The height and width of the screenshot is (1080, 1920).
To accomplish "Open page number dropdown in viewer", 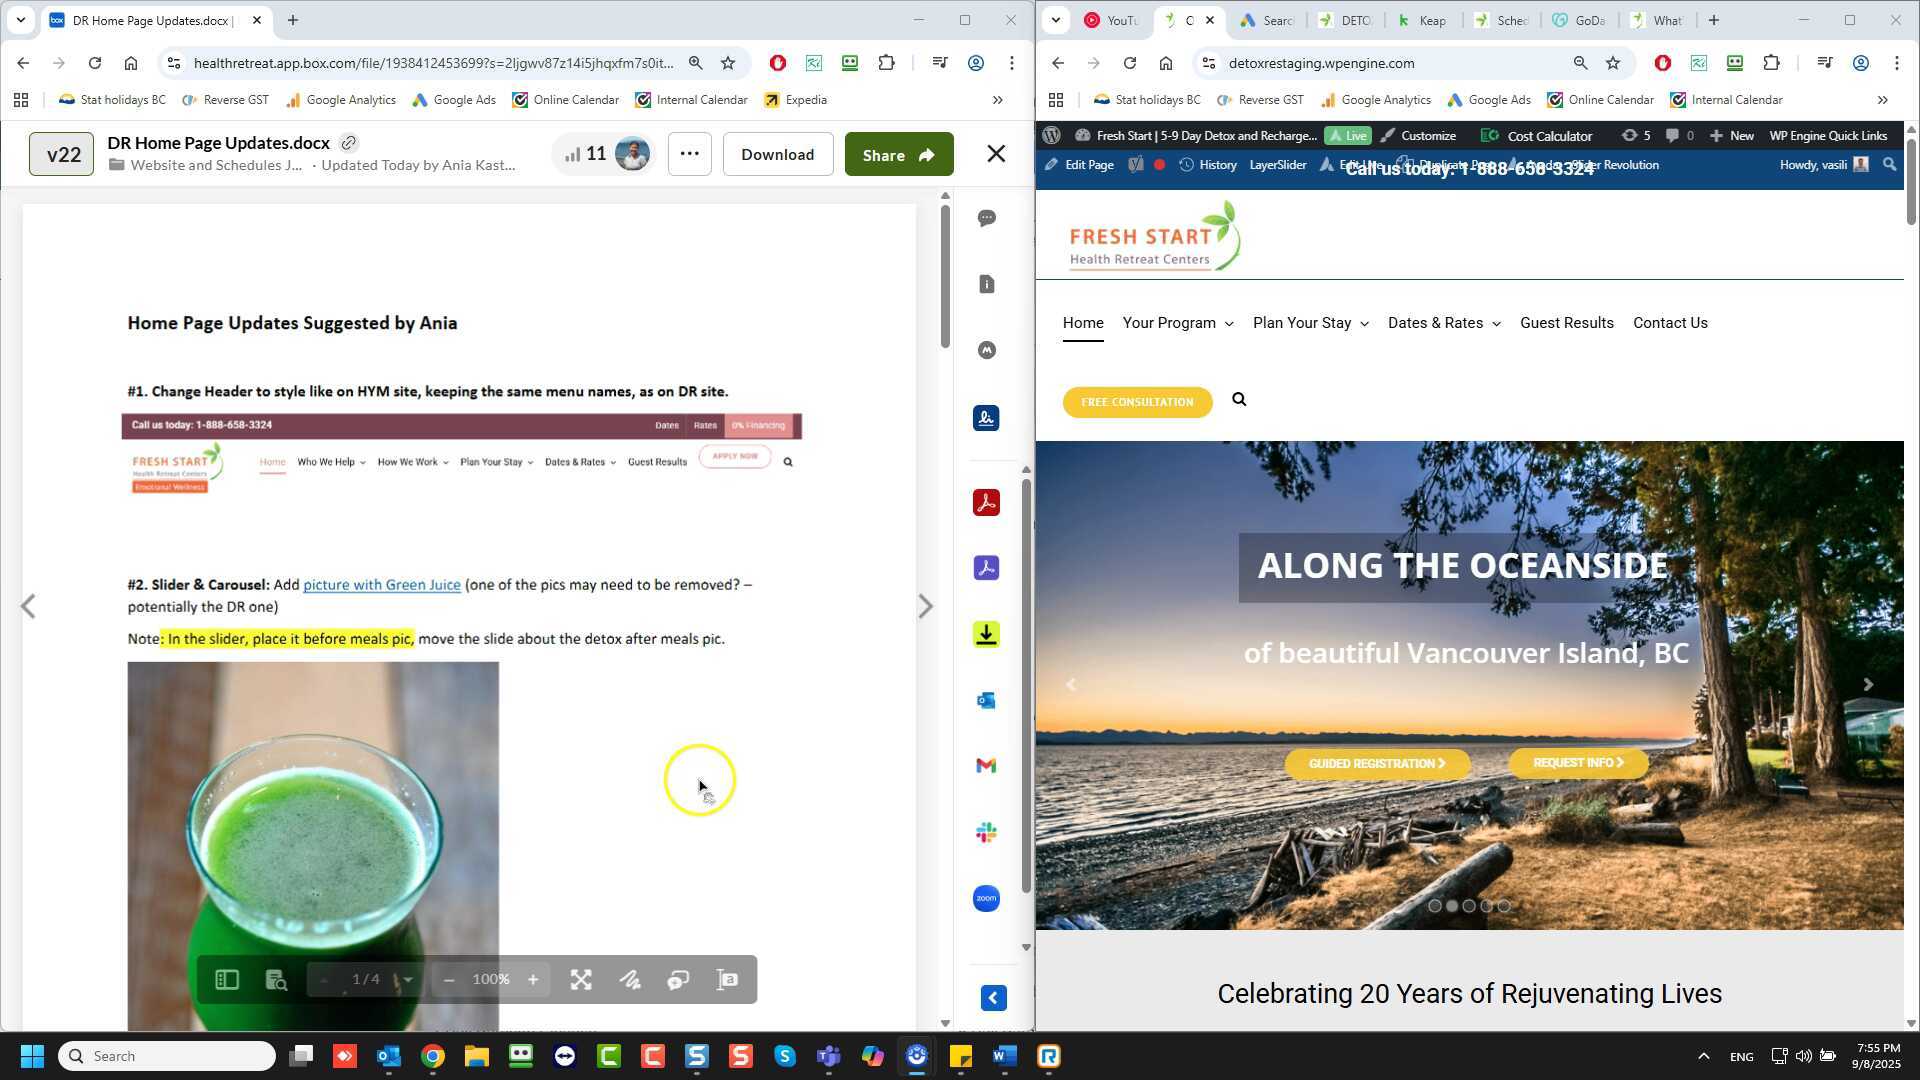I will (407, 980).
